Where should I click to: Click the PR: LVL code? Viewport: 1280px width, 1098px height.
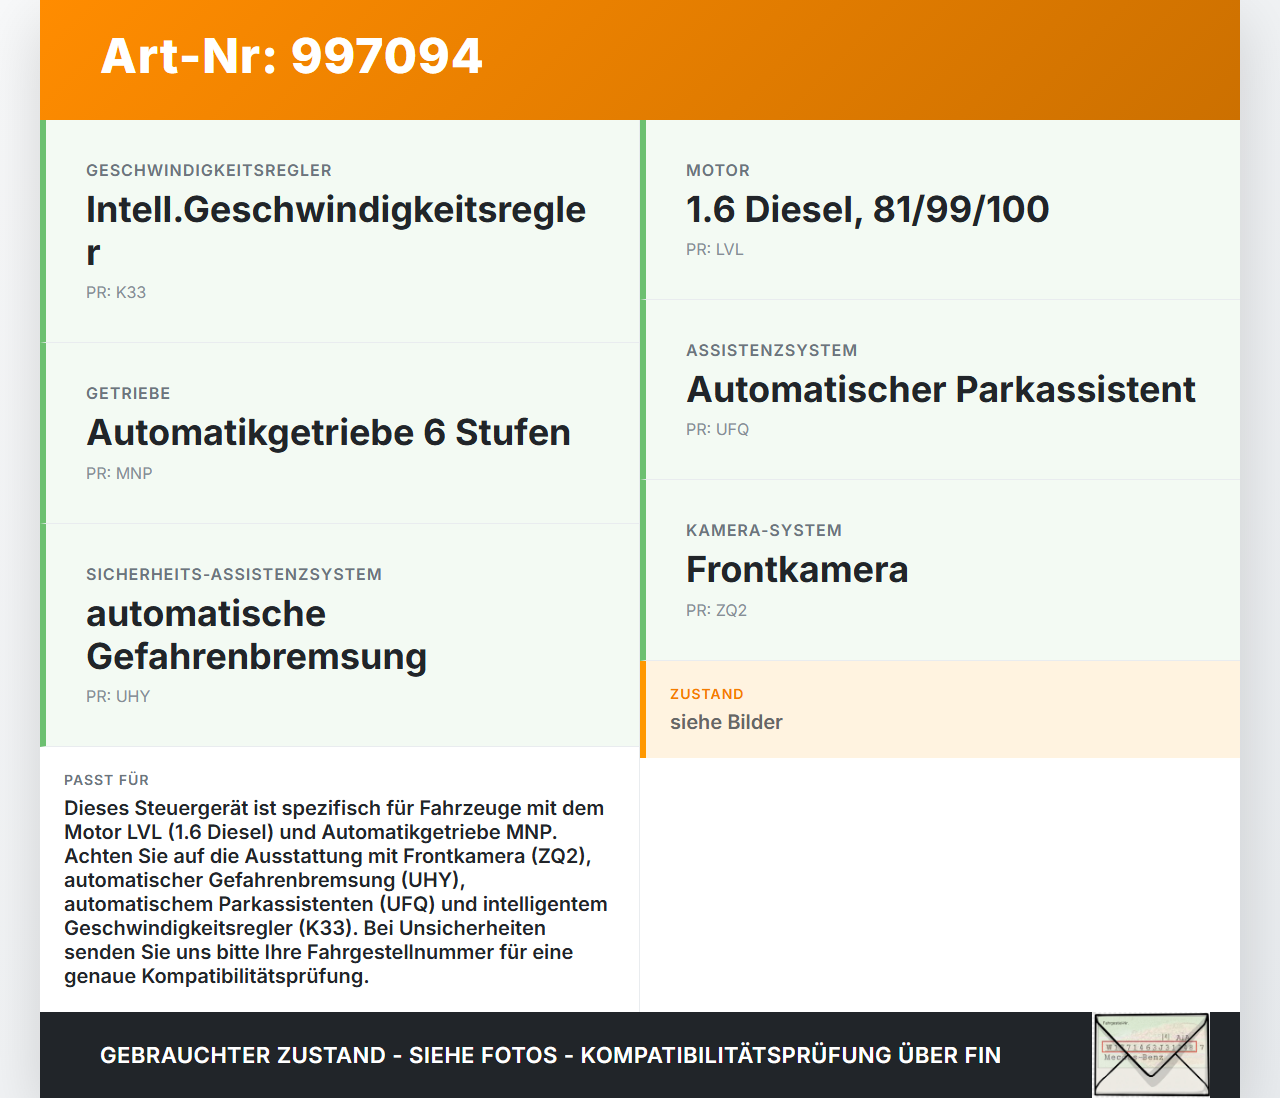[x=715, y=249]
